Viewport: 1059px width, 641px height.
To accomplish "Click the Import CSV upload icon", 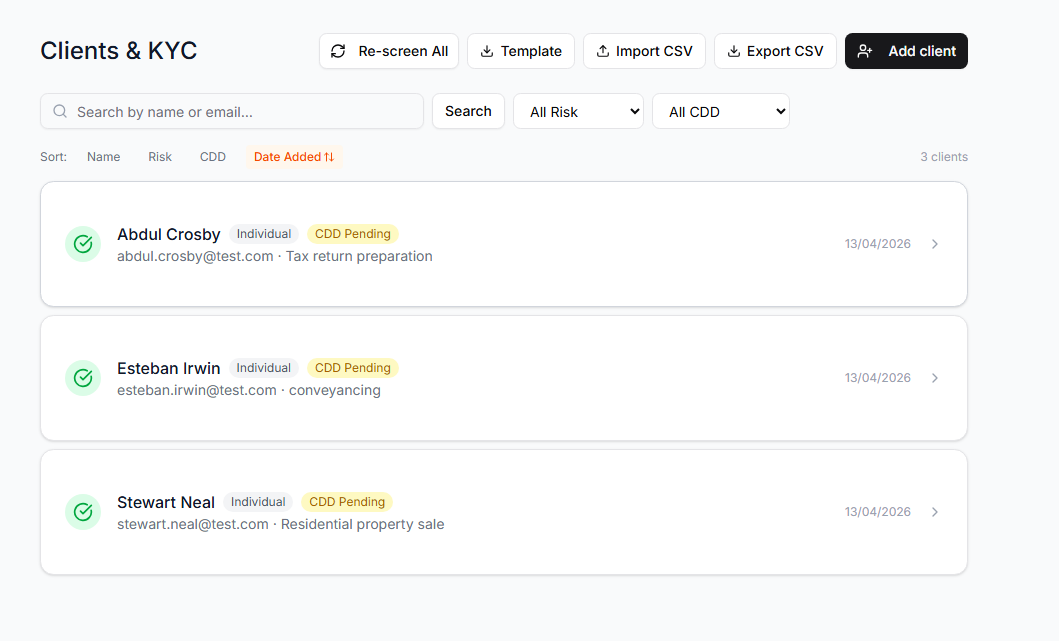I will point(603,51).
